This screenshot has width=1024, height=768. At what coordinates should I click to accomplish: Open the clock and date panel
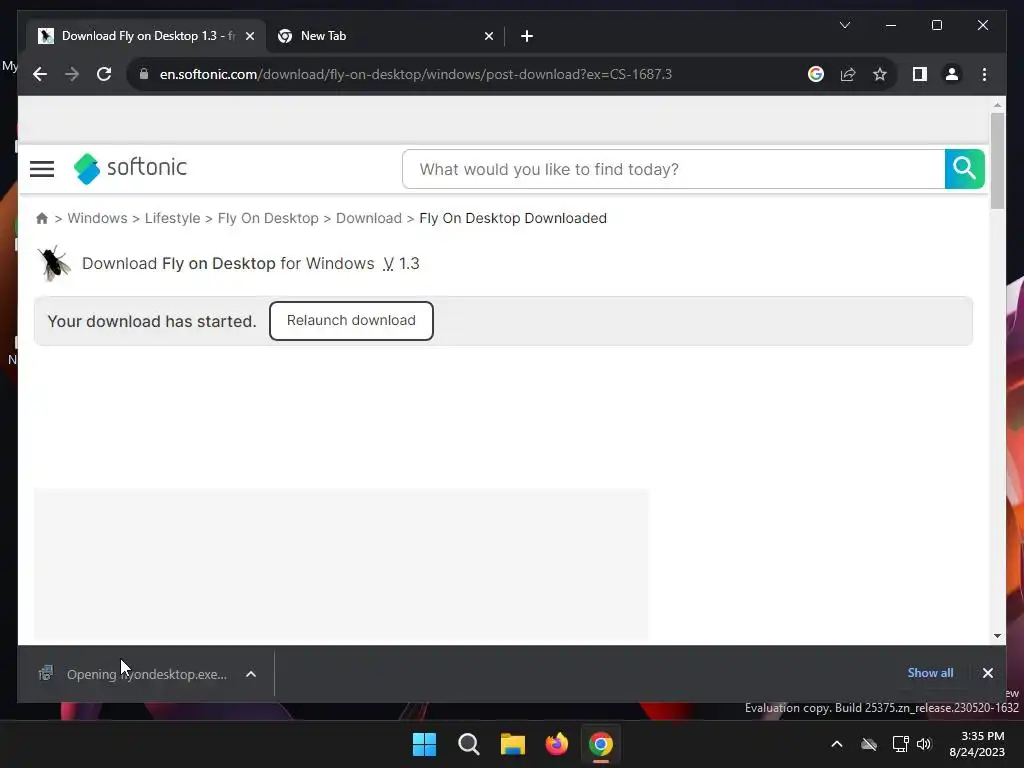977,744
